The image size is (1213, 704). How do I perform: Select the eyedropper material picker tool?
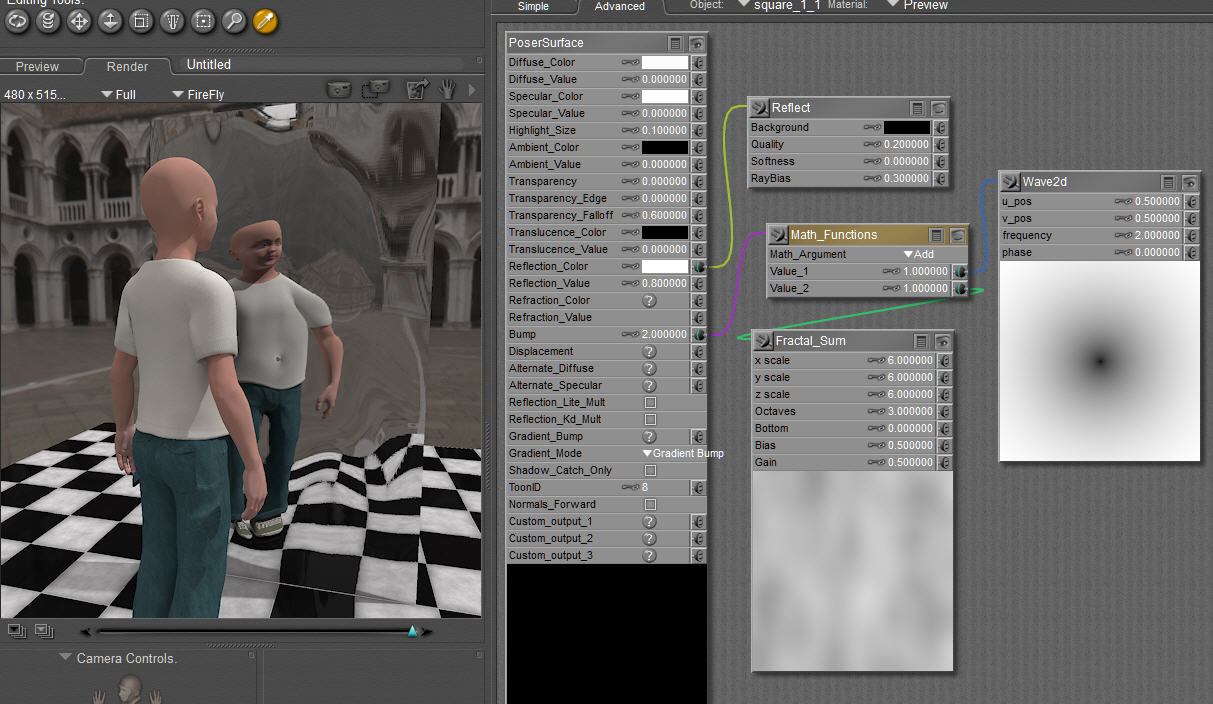point(265,20)
